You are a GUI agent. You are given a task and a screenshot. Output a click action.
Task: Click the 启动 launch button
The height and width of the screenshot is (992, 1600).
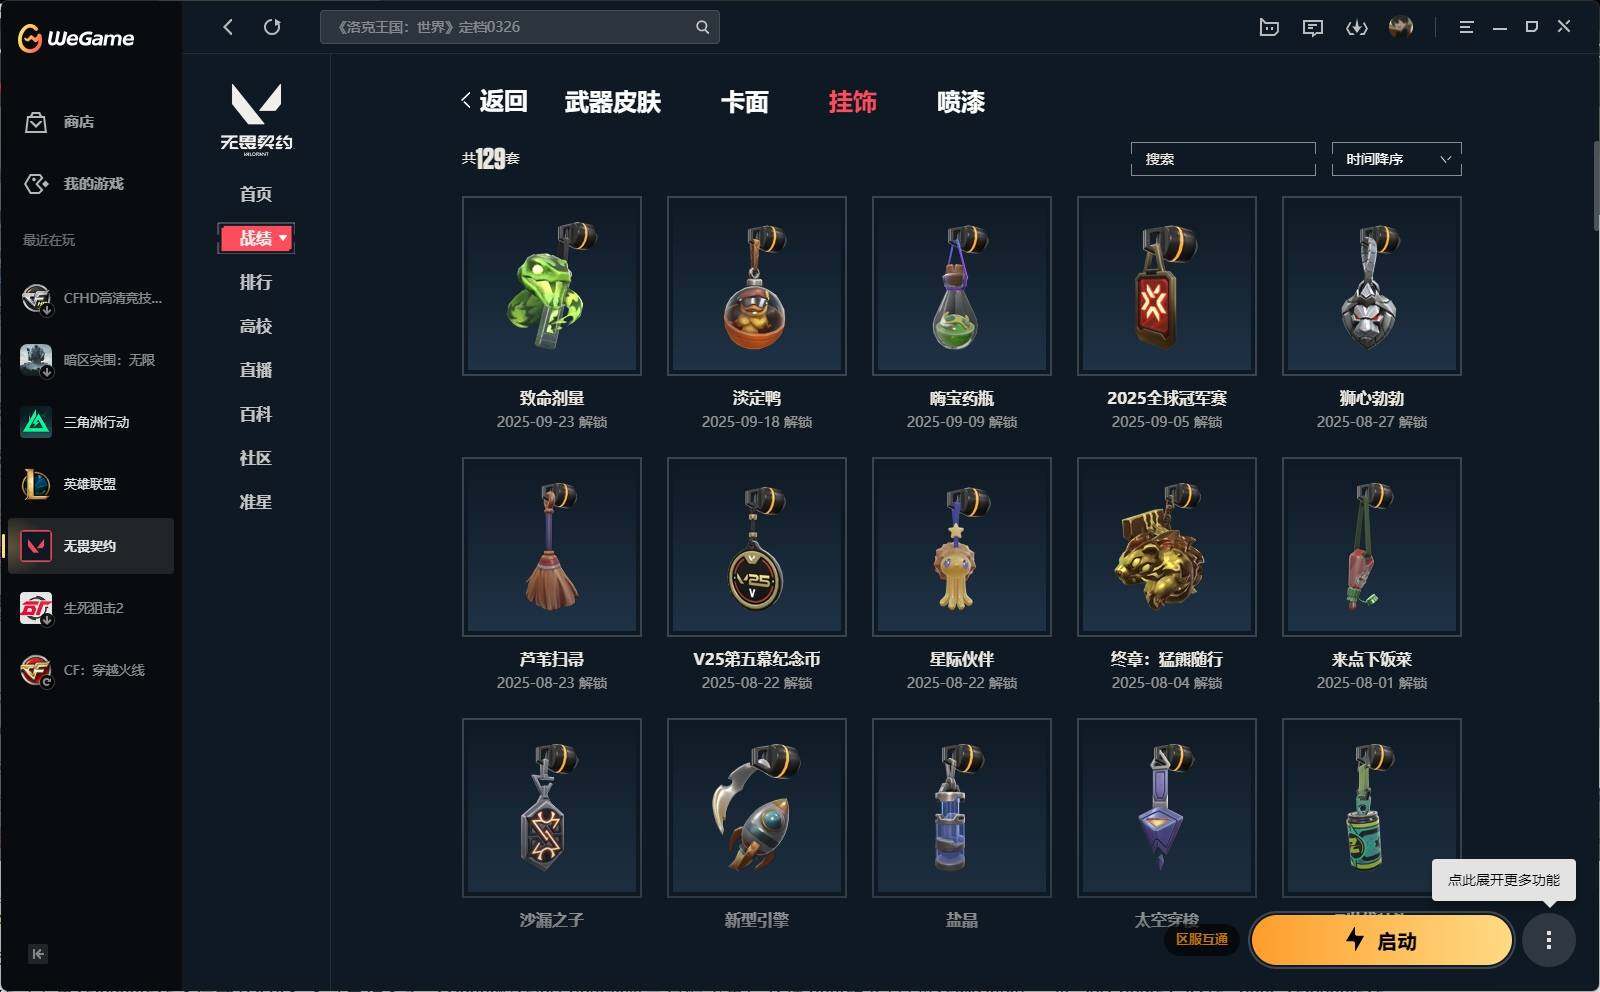point(1381,940)
